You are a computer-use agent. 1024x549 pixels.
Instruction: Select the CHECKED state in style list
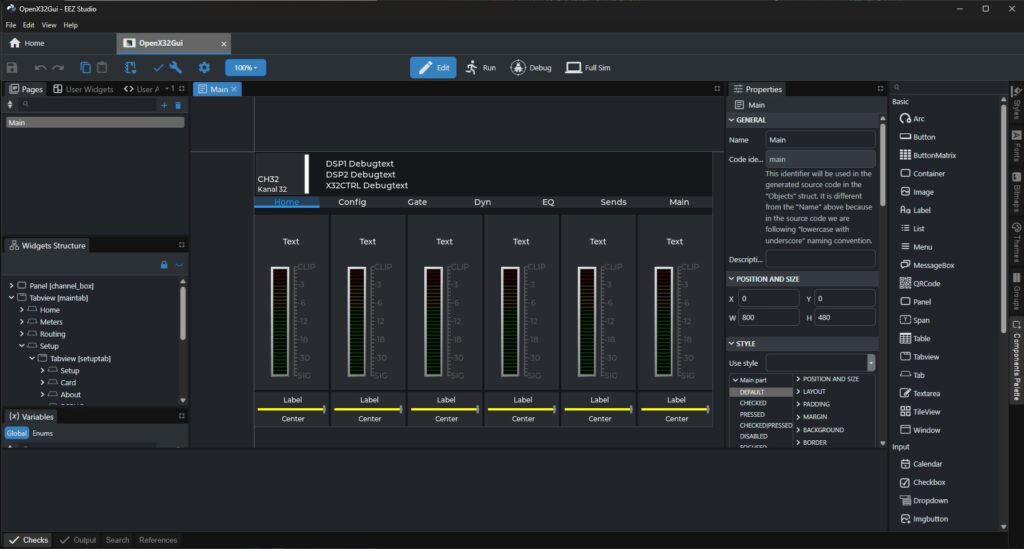pyautogui.click(x=753, y=403)
